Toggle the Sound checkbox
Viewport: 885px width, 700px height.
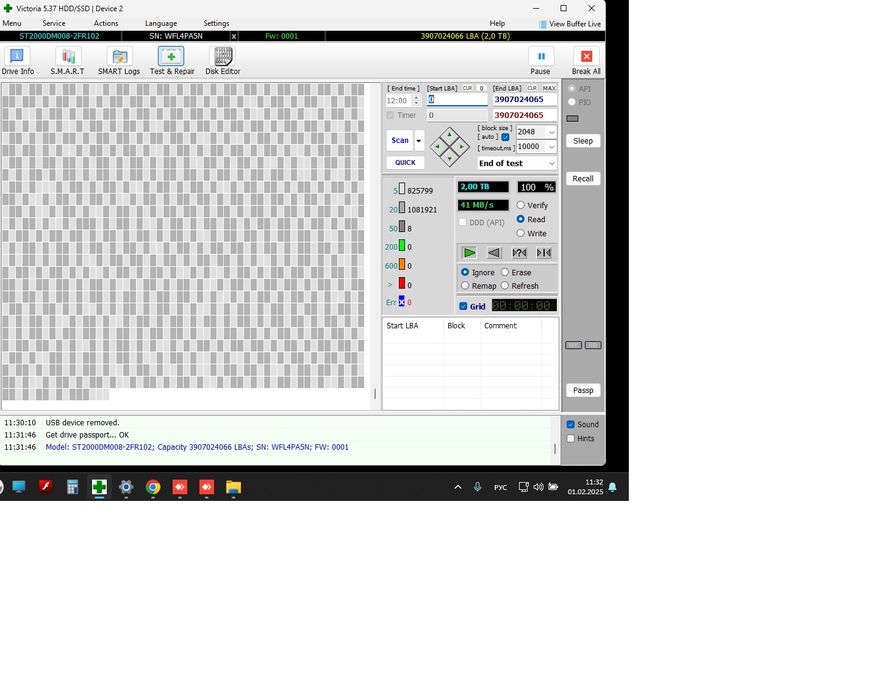click(571, 424)
